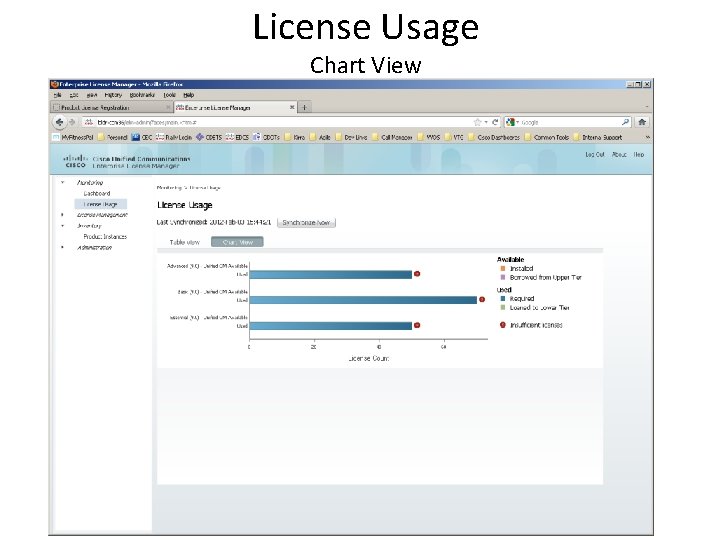Click the insufficient warning icon beside Advanced bar
720x540 pixels.
coord(417,274)
